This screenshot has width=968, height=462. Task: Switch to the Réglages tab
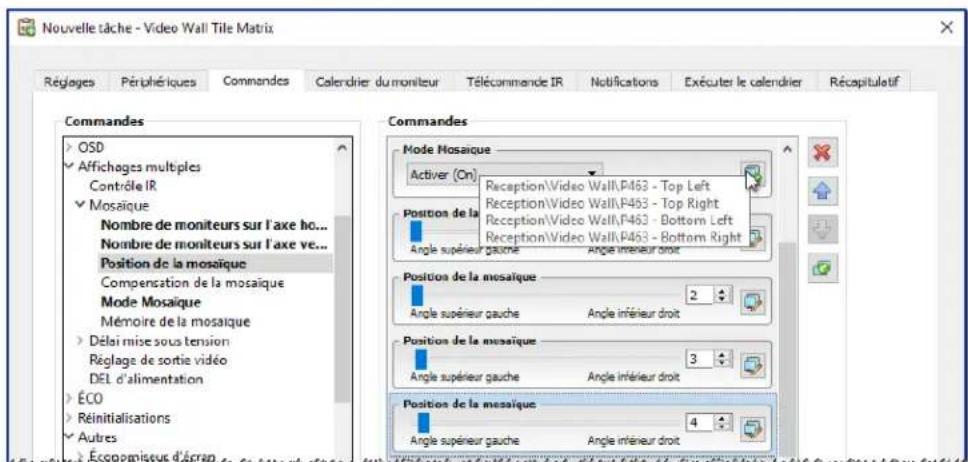click(70, 82)
